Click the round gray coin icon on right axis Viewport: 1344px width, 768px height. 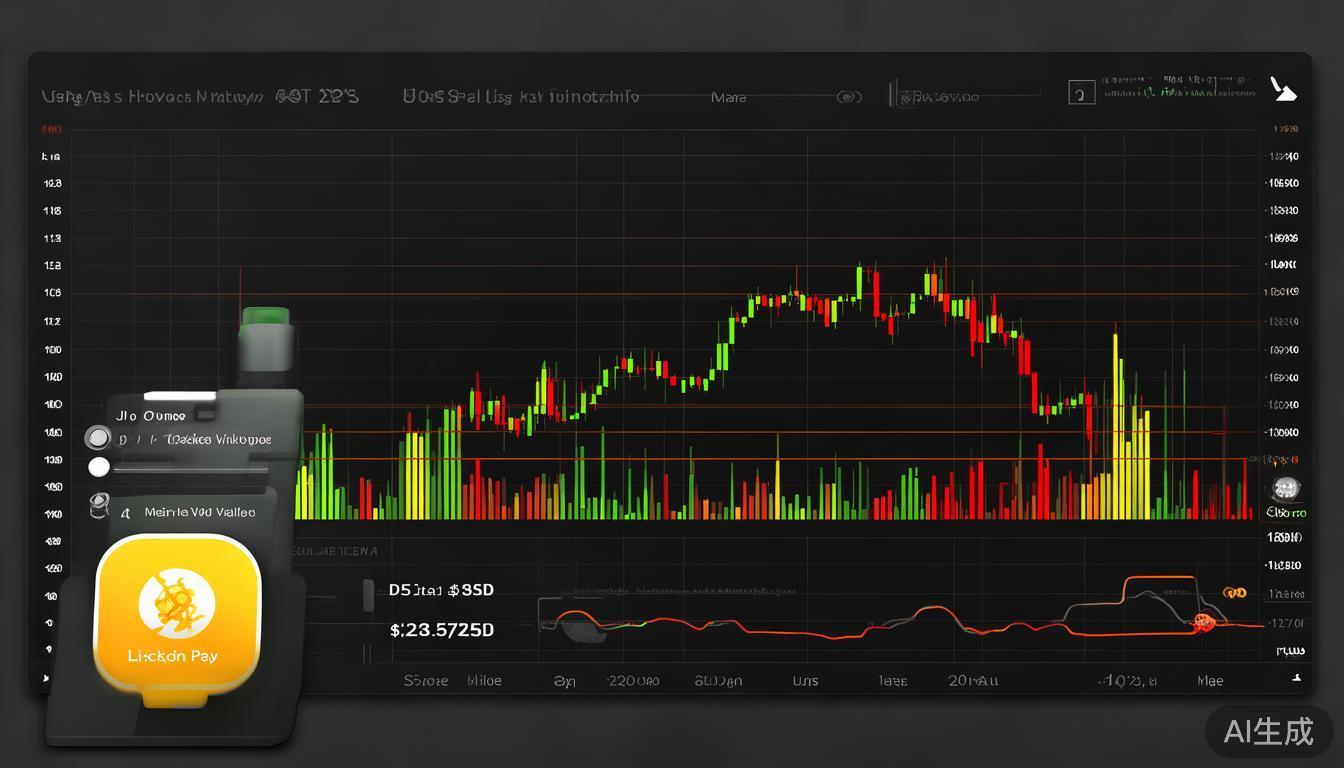(x=1285, y=489)
